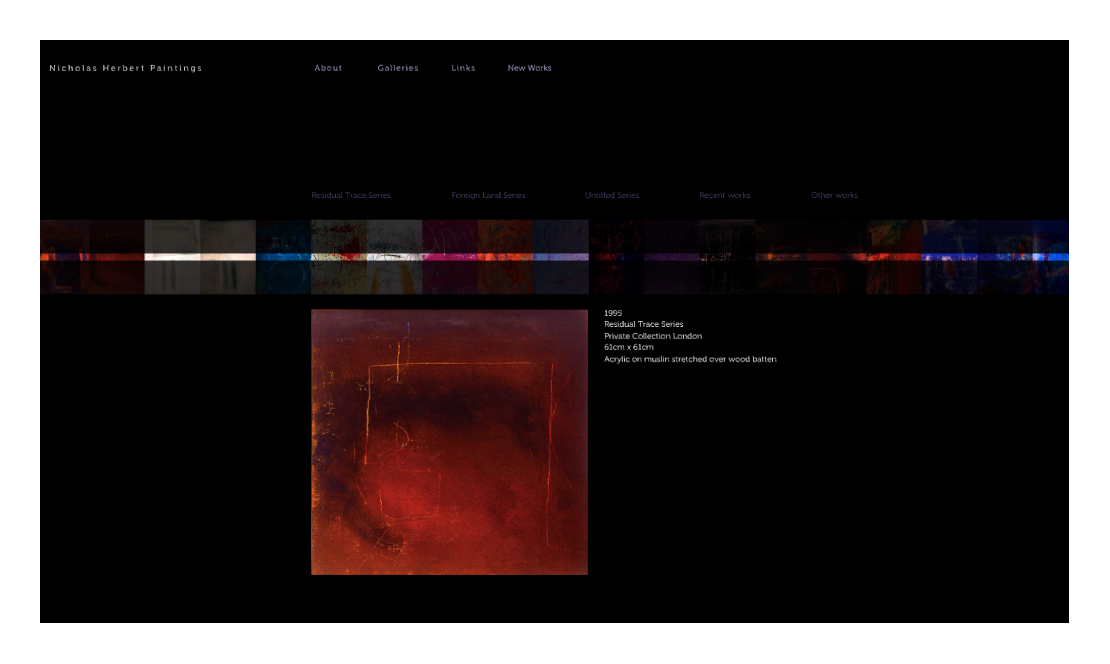Screen dimensions: 1110x664
Task: Select the white thumbnail with yellow shapes
Action: (394, 257)
